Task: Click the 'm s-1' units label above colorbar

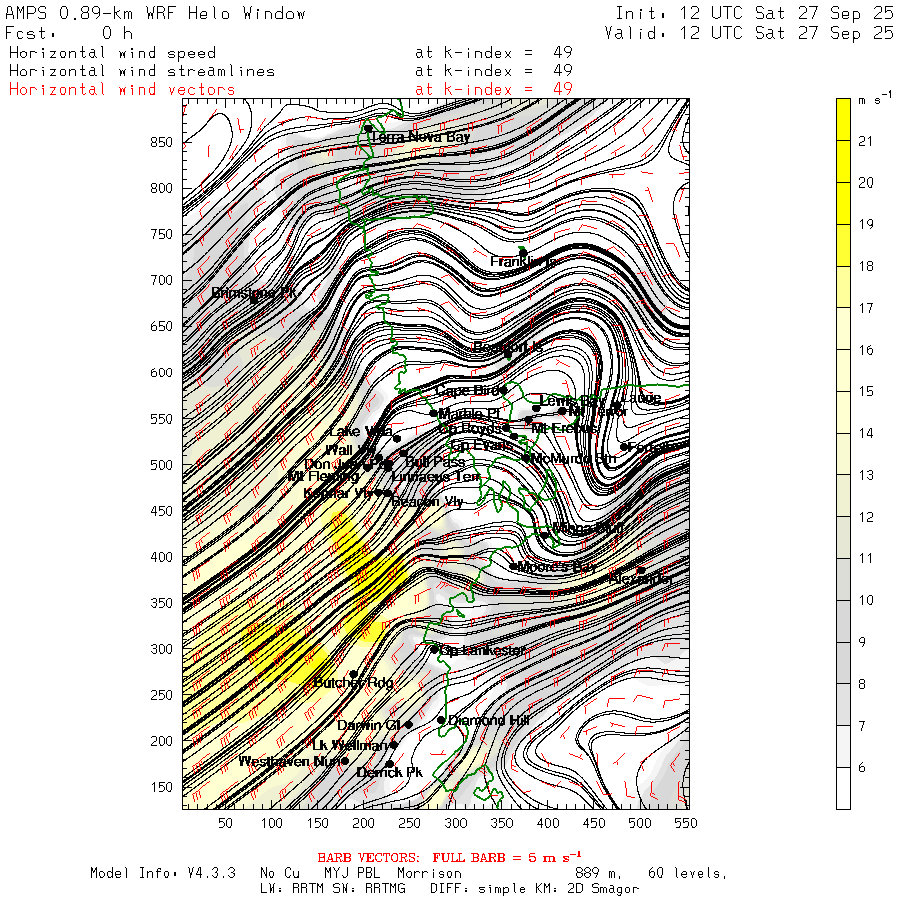Action: [x=875, y=99]
